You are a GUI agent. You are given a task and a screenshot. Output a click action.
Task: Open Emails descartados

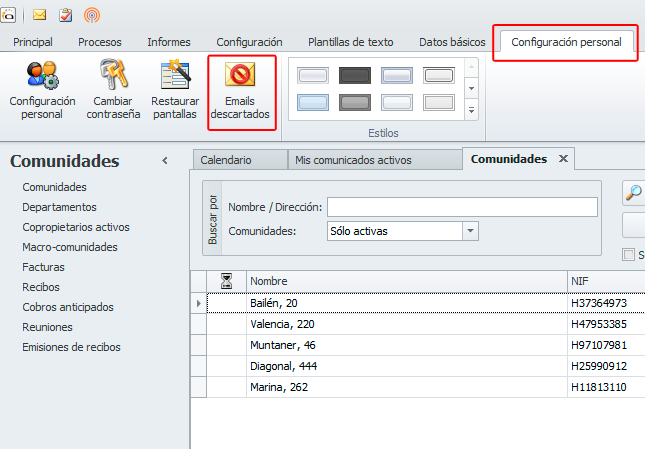point(240,90)
